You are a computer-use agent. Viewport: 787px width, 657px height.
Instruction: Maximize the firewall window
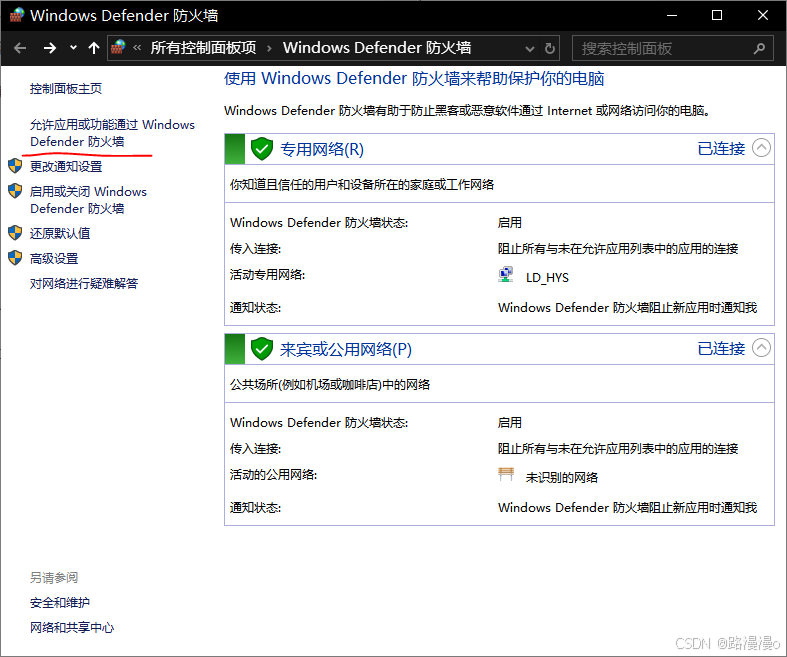click(x=717, y=16)
